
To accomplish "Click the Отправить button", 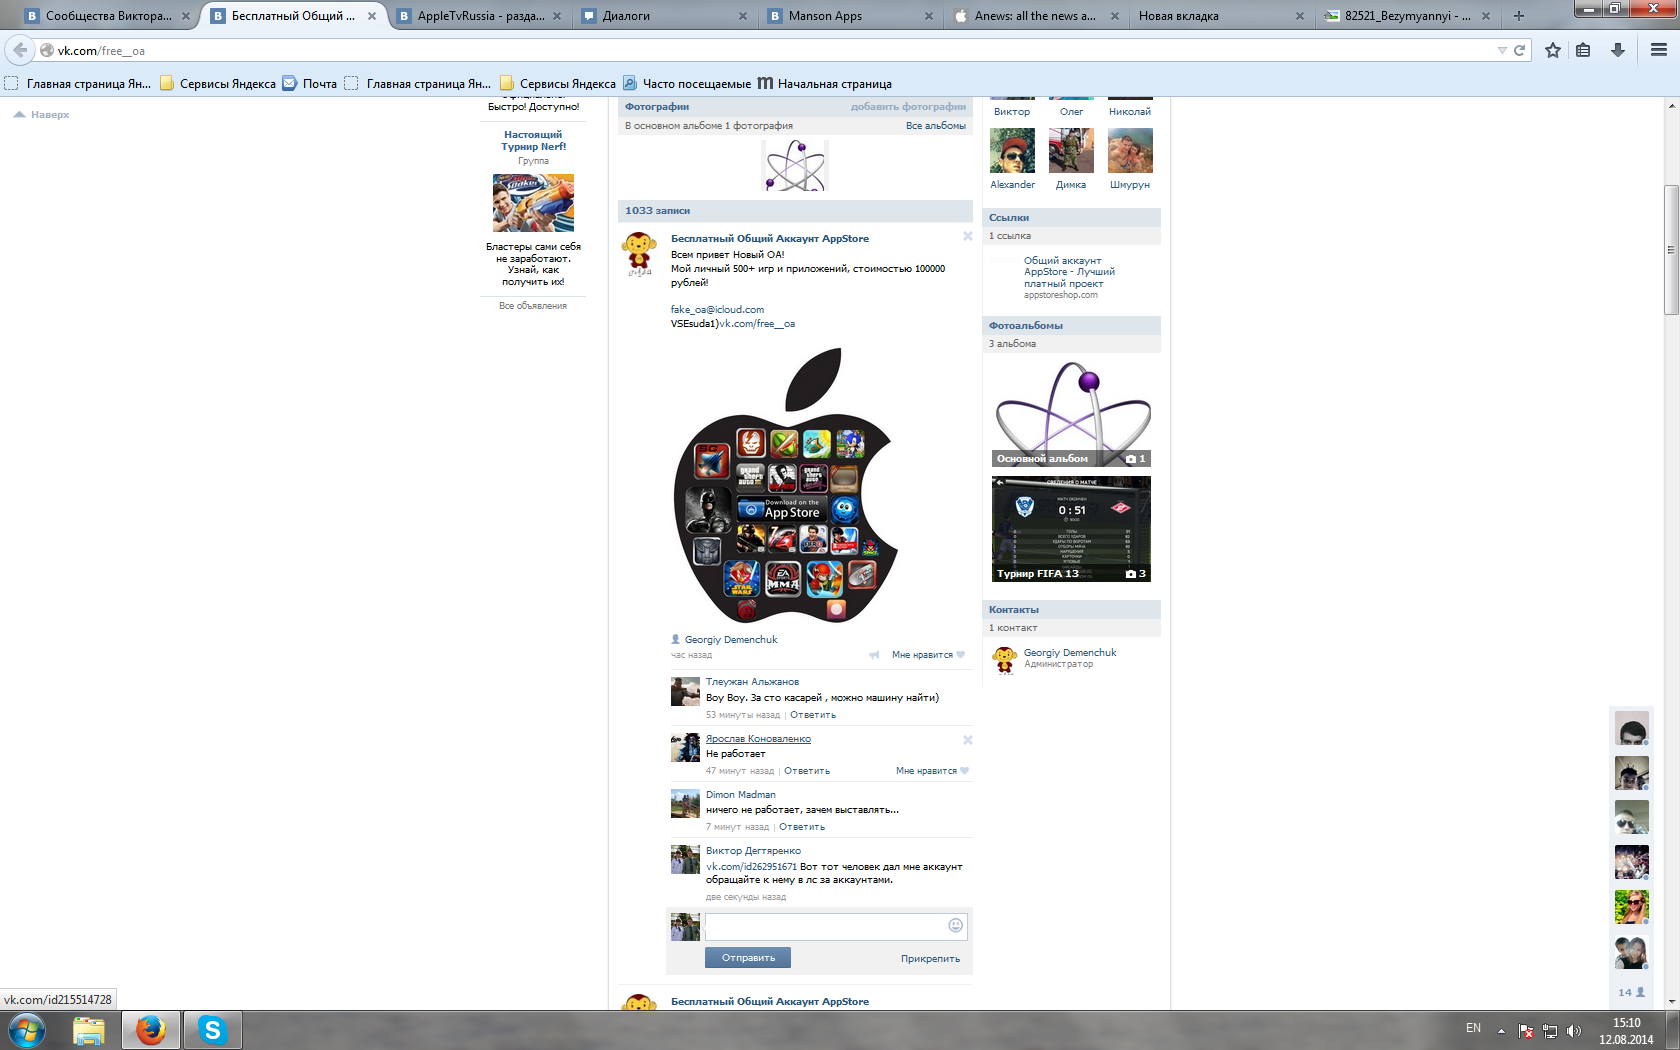I will click(748, 958).
